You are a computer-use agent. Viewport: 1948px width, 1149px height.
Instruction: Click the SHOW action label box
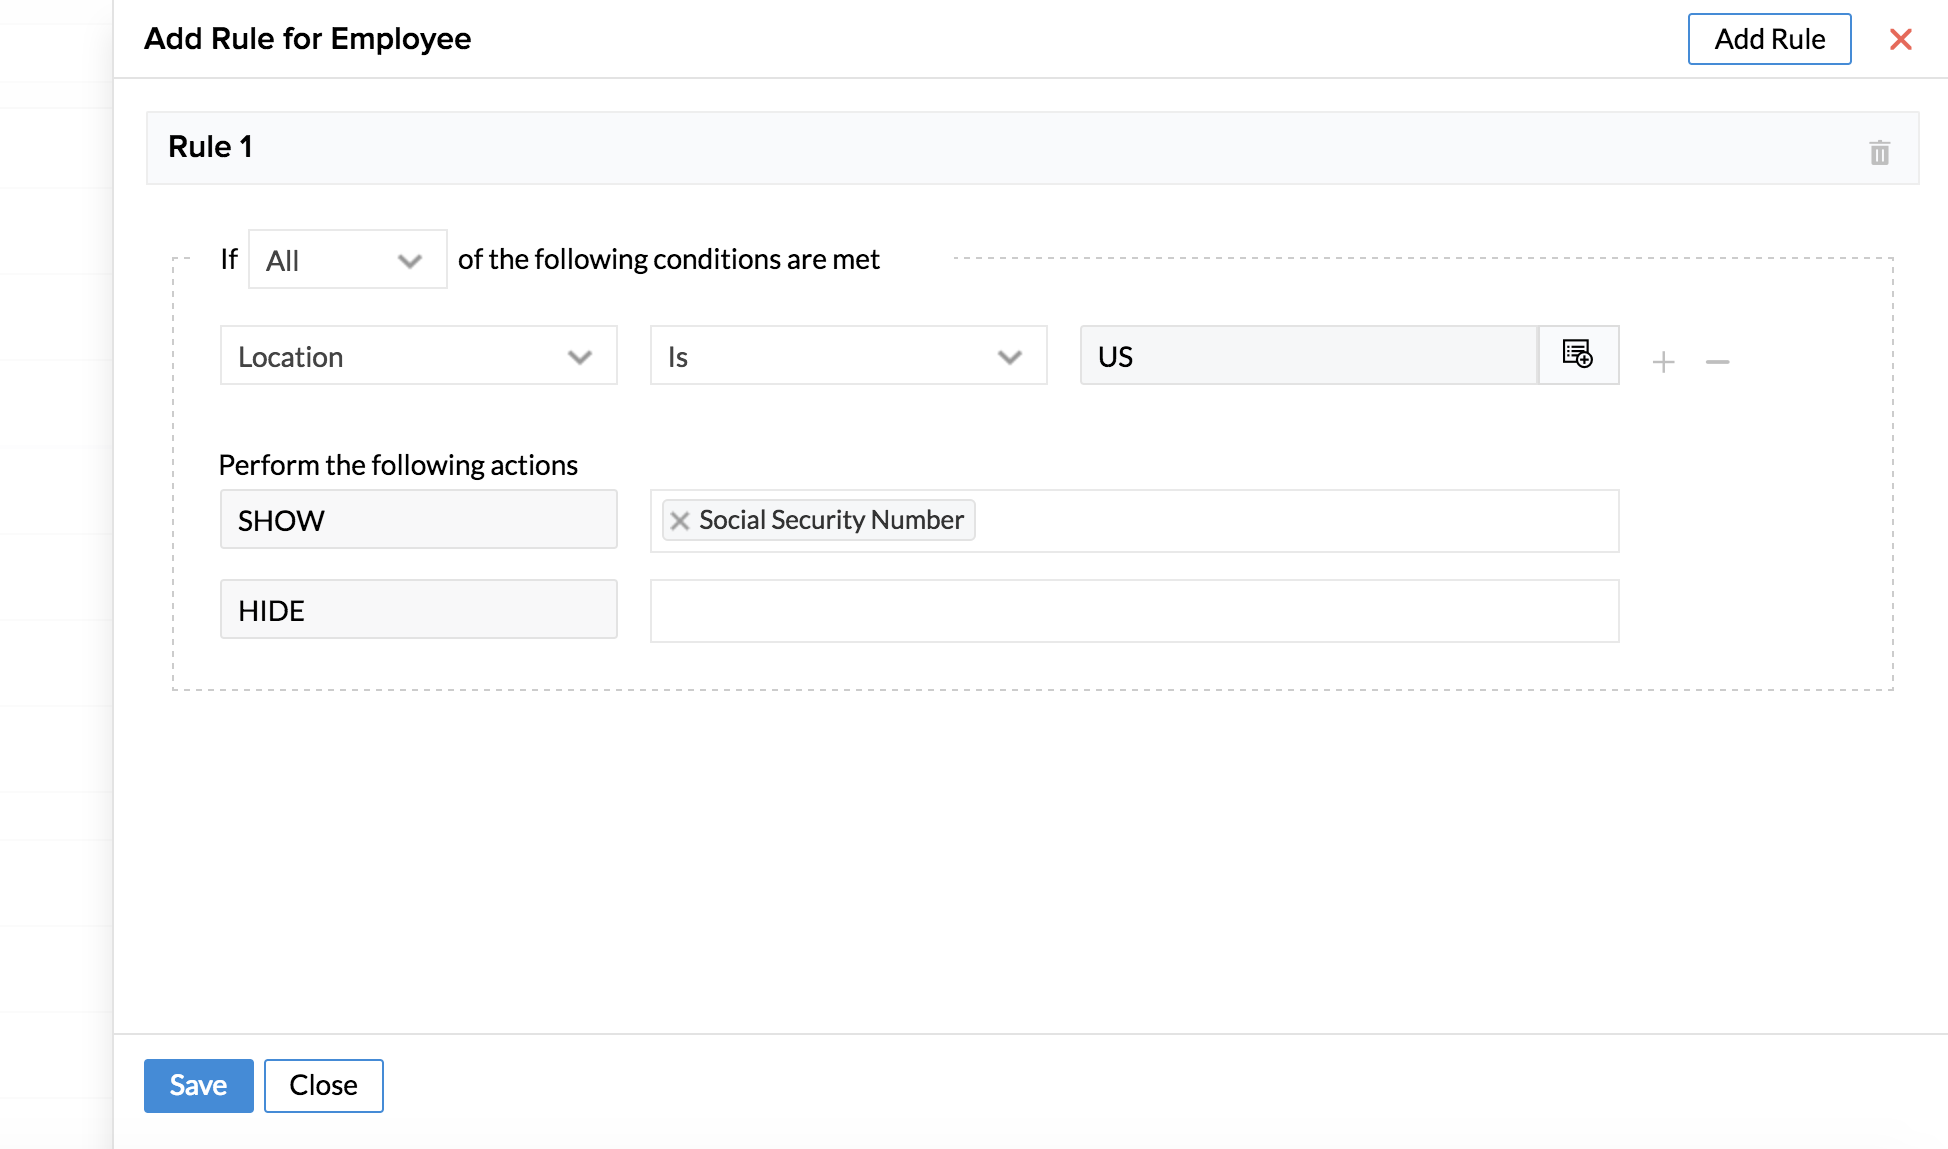pos(418,520)
